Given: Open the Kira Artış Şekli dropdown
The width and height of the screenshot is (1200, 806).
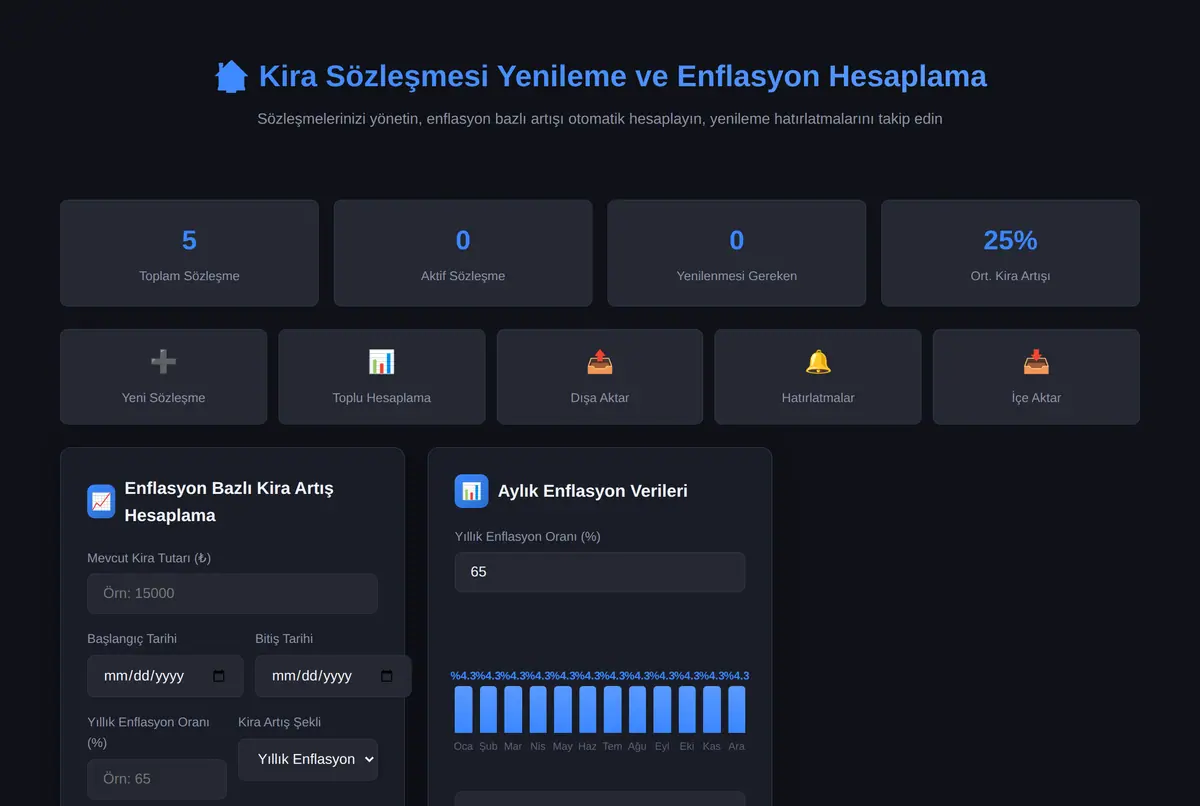Looking at the screenshot, I should [308, 759].
